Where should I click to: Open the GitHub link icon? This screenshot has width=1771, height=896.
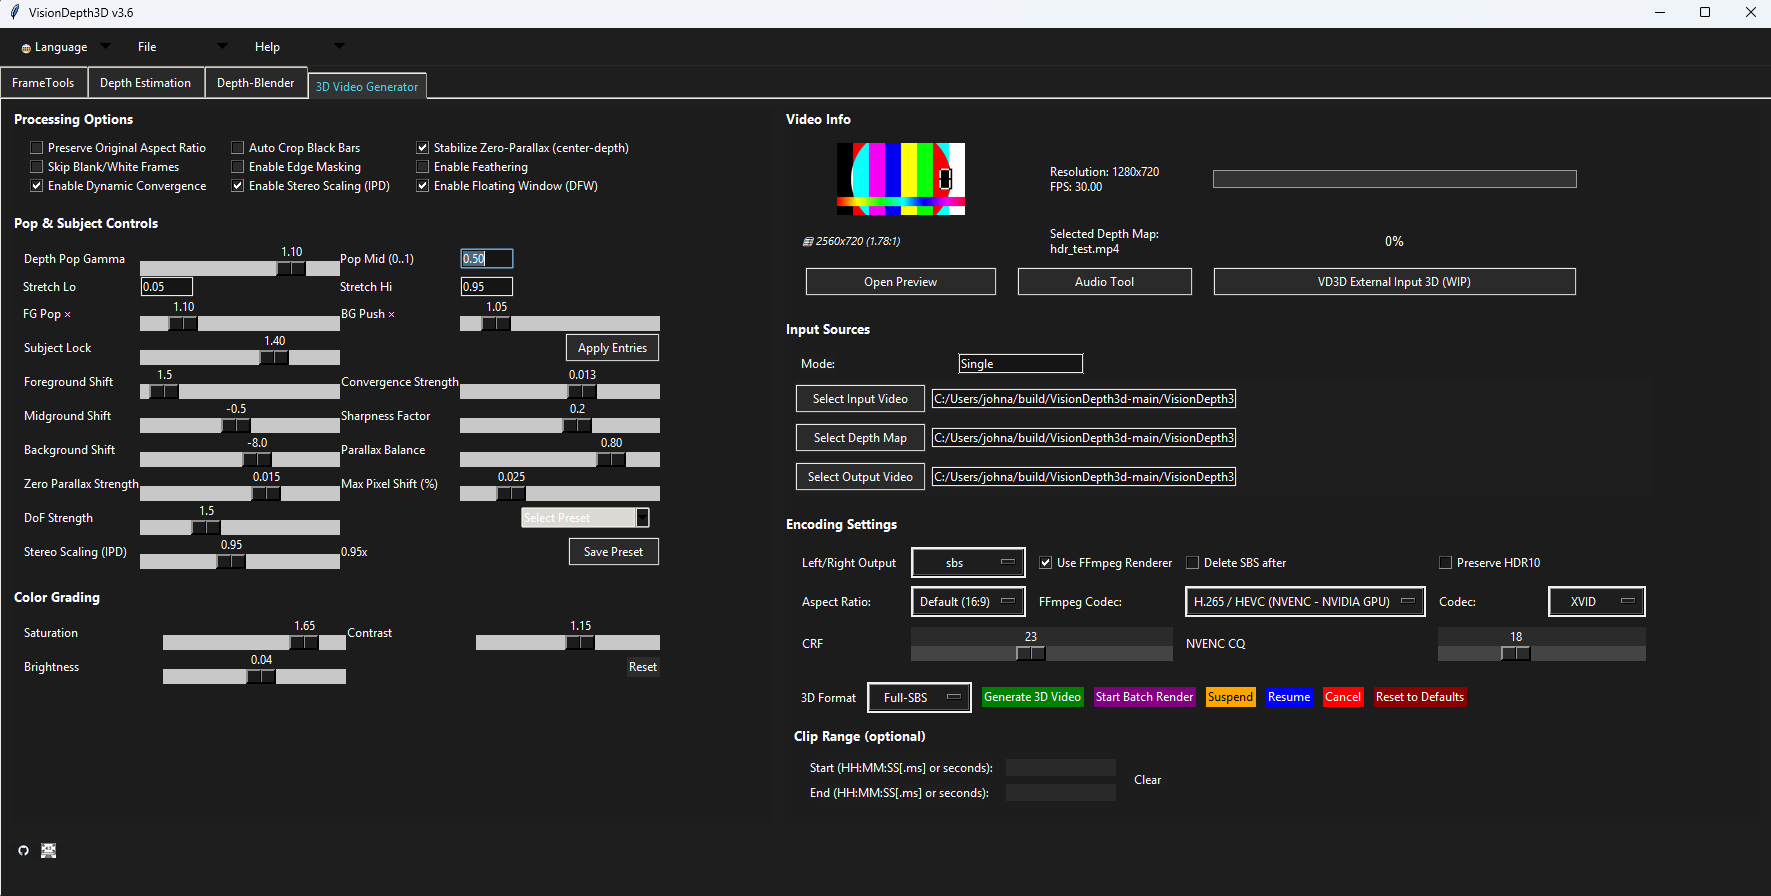[x=23, y=851]
